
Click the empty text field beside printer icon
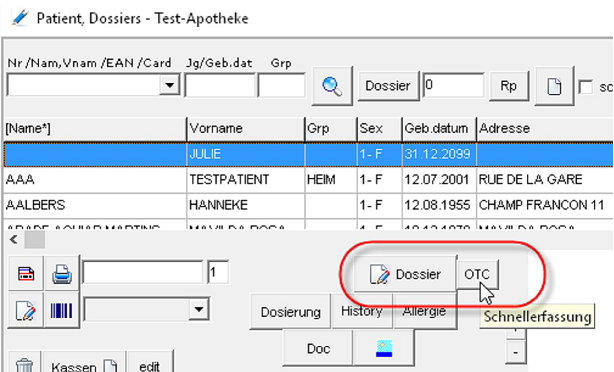click(143, 272)
